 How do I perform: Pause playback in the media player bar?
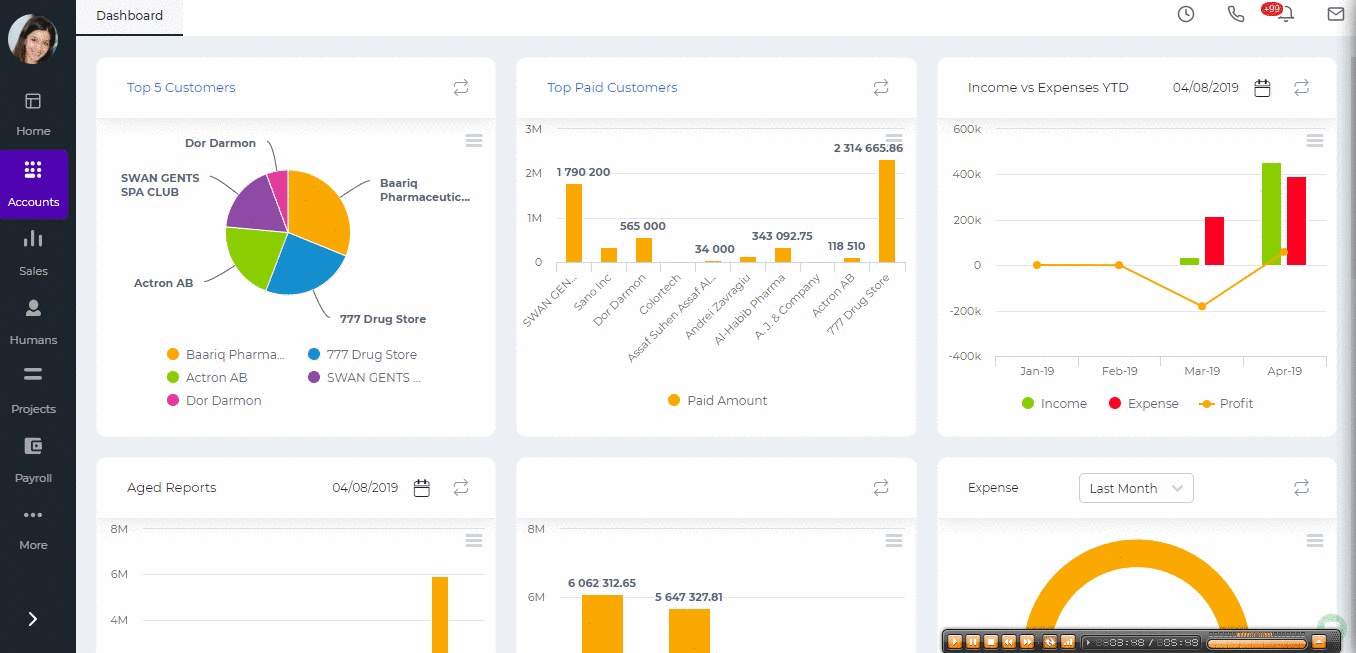pos(973,641)
